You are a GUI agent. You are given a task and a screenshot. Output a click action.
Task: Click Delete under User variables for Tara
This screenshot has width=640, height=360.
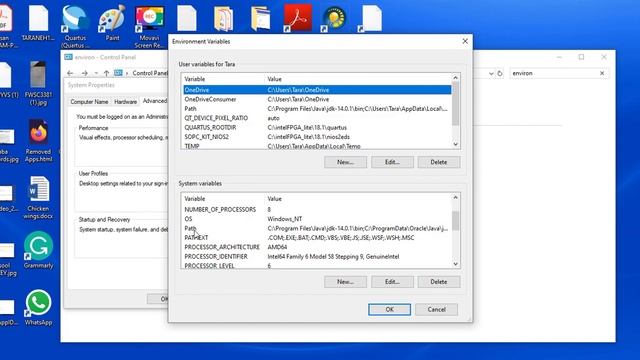[x=439, y=162]
